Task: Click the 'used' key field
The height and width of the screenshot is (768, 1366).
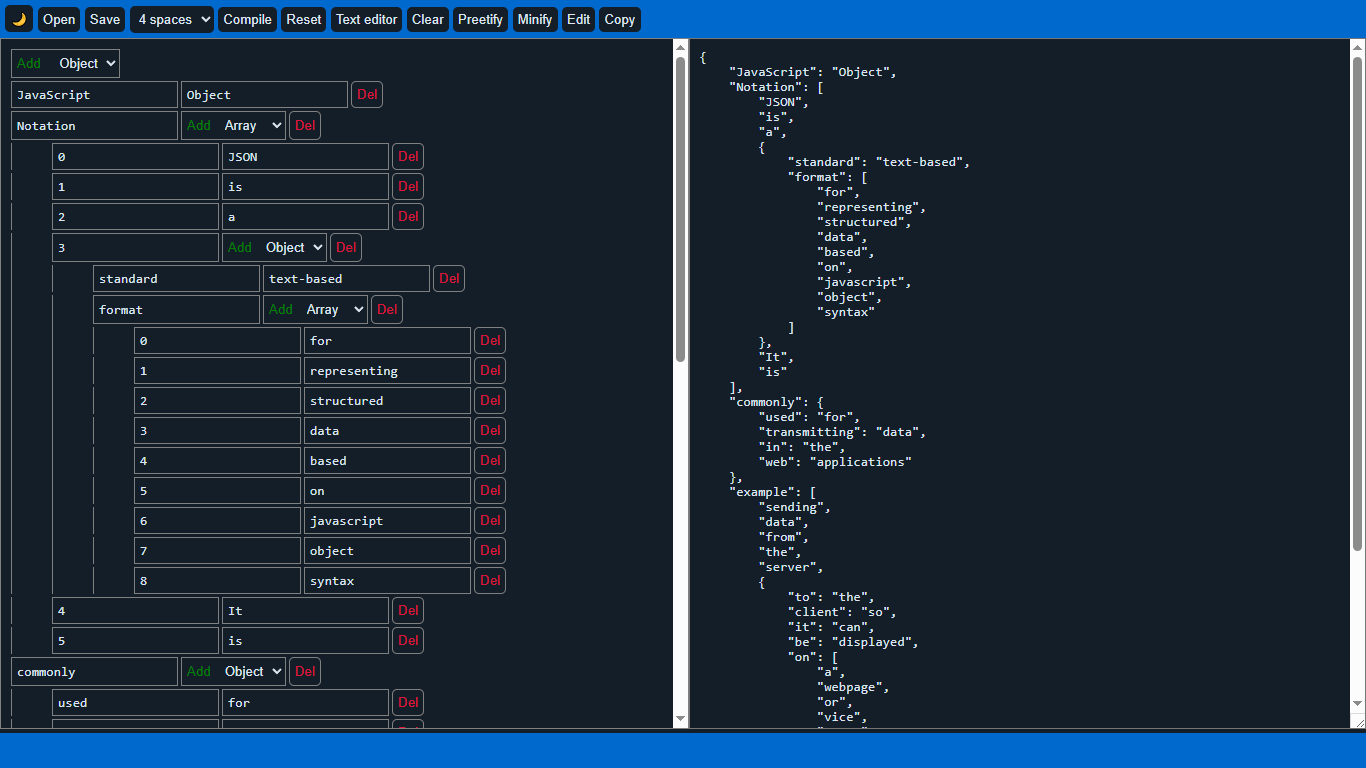Action: click(x=135, y=703)
